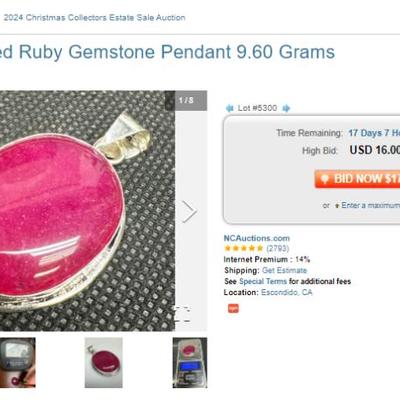The height and width of the screenshot is (400, 400).
Task: Go to previous lot arrow icon
Action: [x=229, y=108]
